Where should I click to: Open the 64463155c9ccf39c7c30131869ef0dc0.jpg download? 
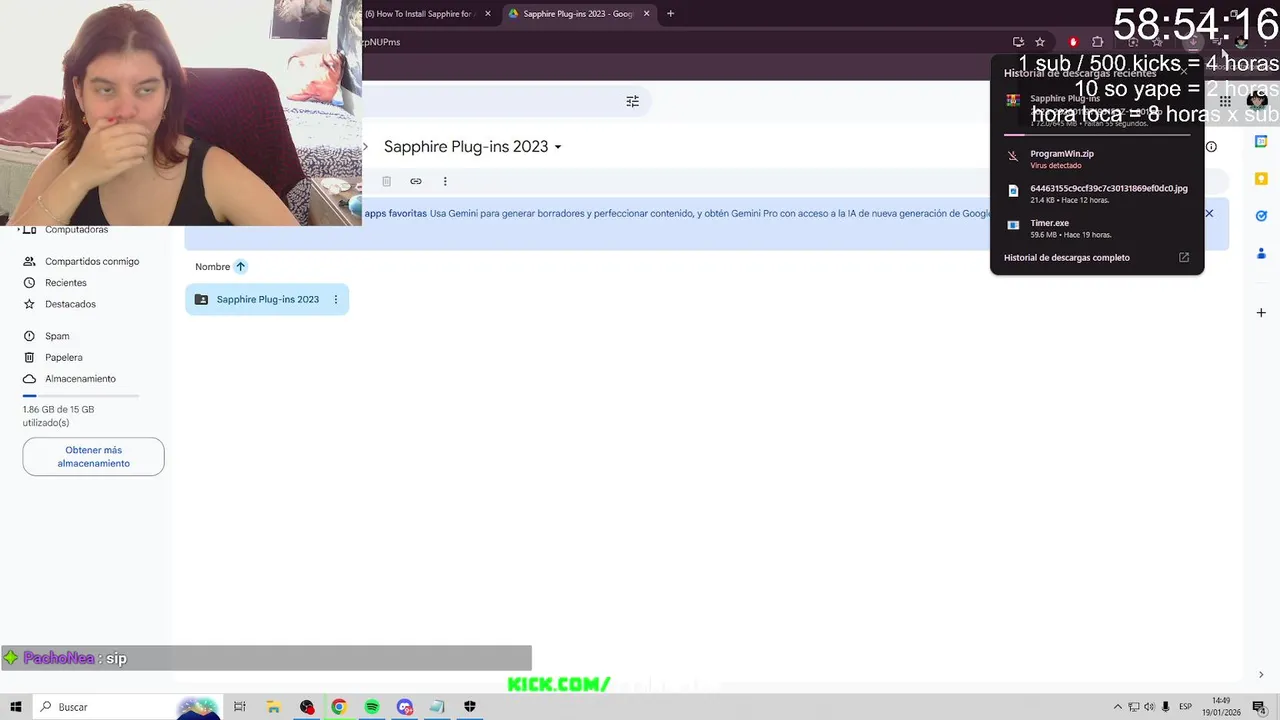tap(1097, 193)
